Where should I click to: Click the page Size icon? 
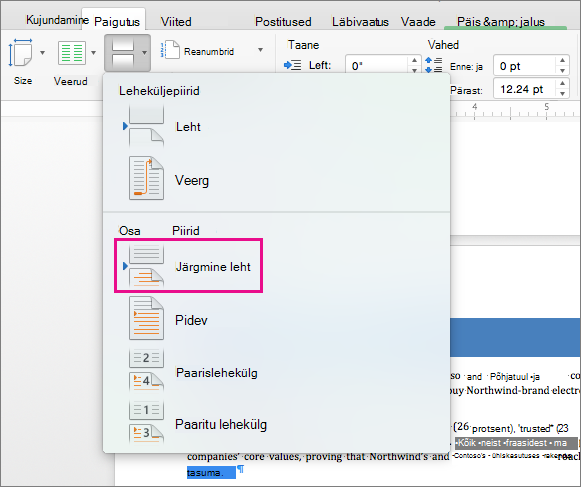point(20,53)
